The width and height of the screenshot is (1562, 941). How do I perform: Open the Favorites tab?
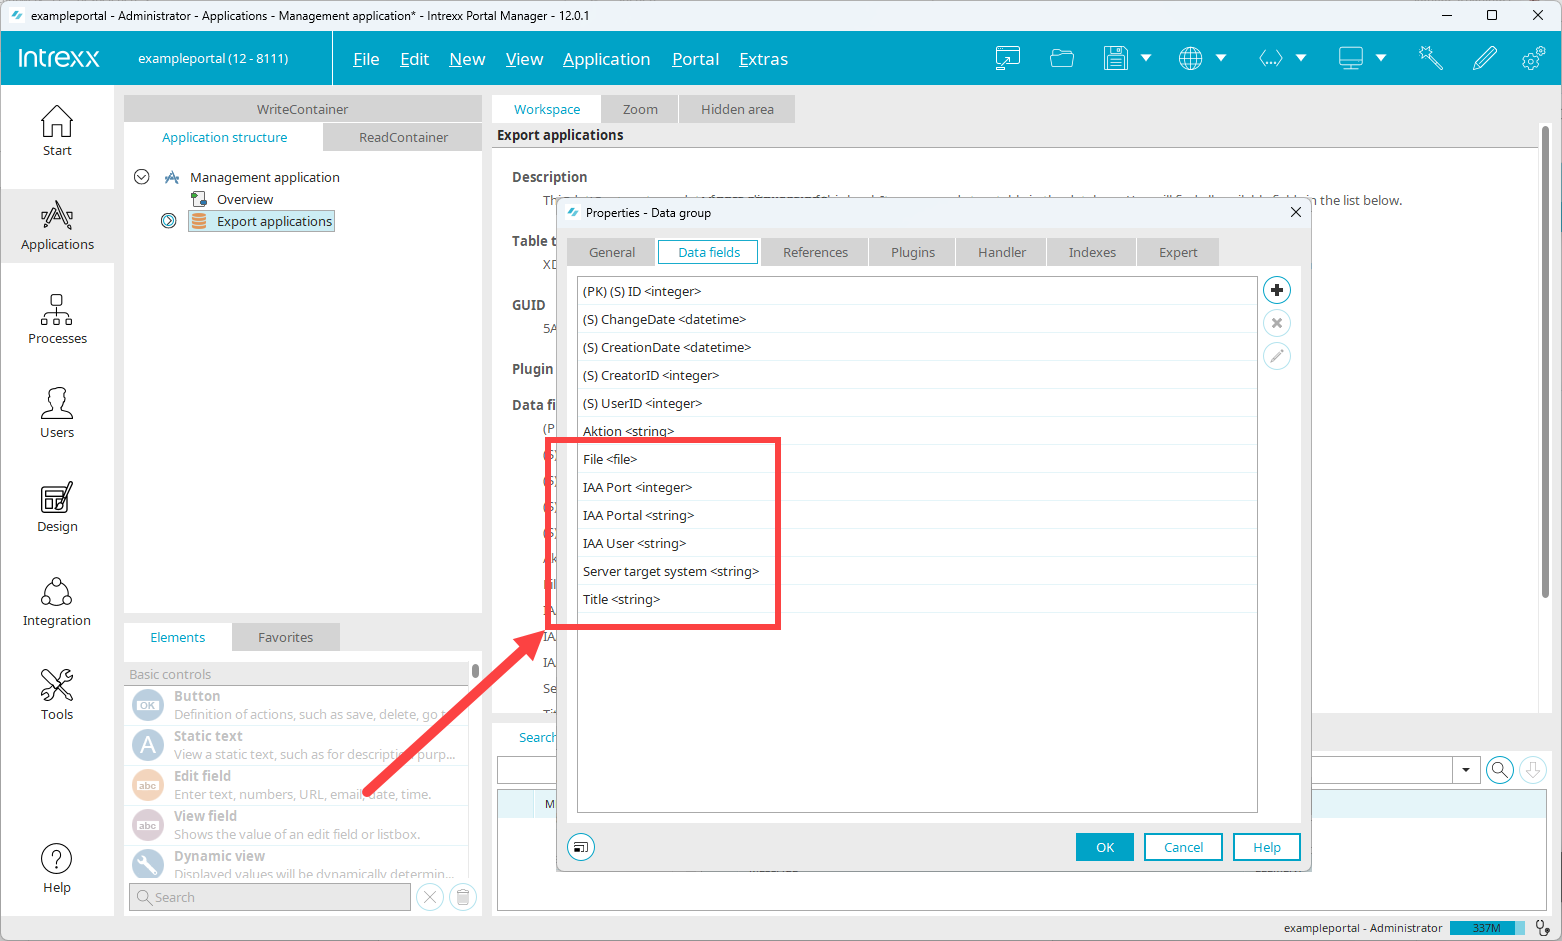286,637
